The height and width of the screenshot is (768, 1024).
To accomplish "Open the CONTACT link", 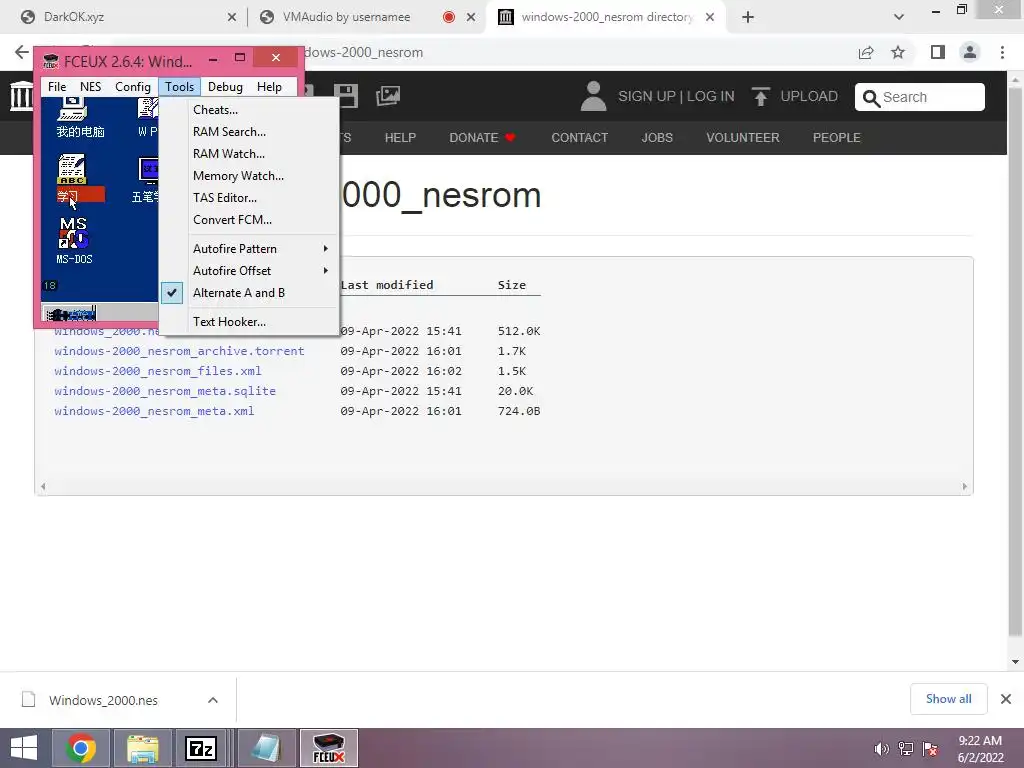I will coord(579,138).
